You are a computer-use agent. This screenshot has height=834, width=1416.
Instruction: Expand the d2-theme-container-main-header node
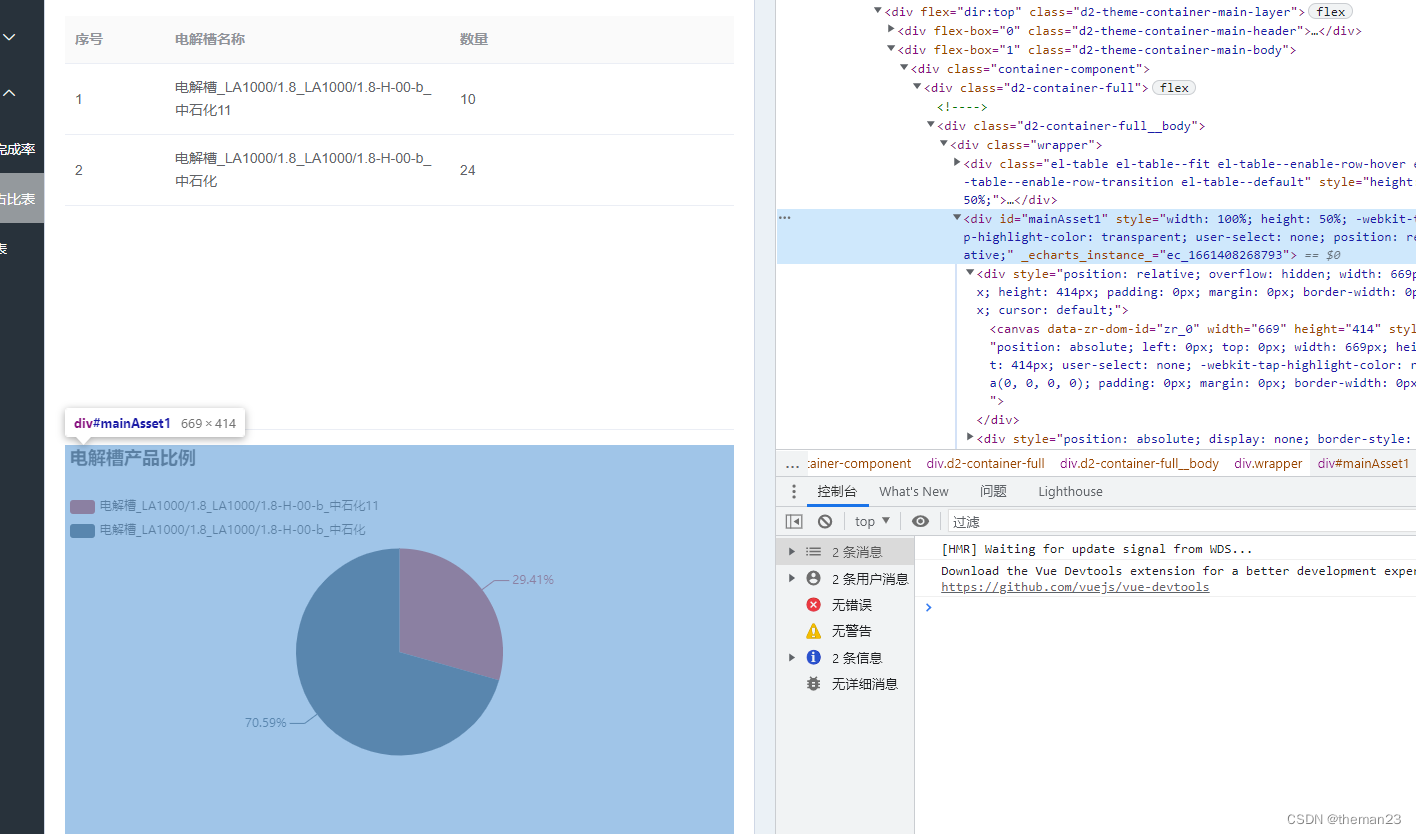tap(891, 30)
